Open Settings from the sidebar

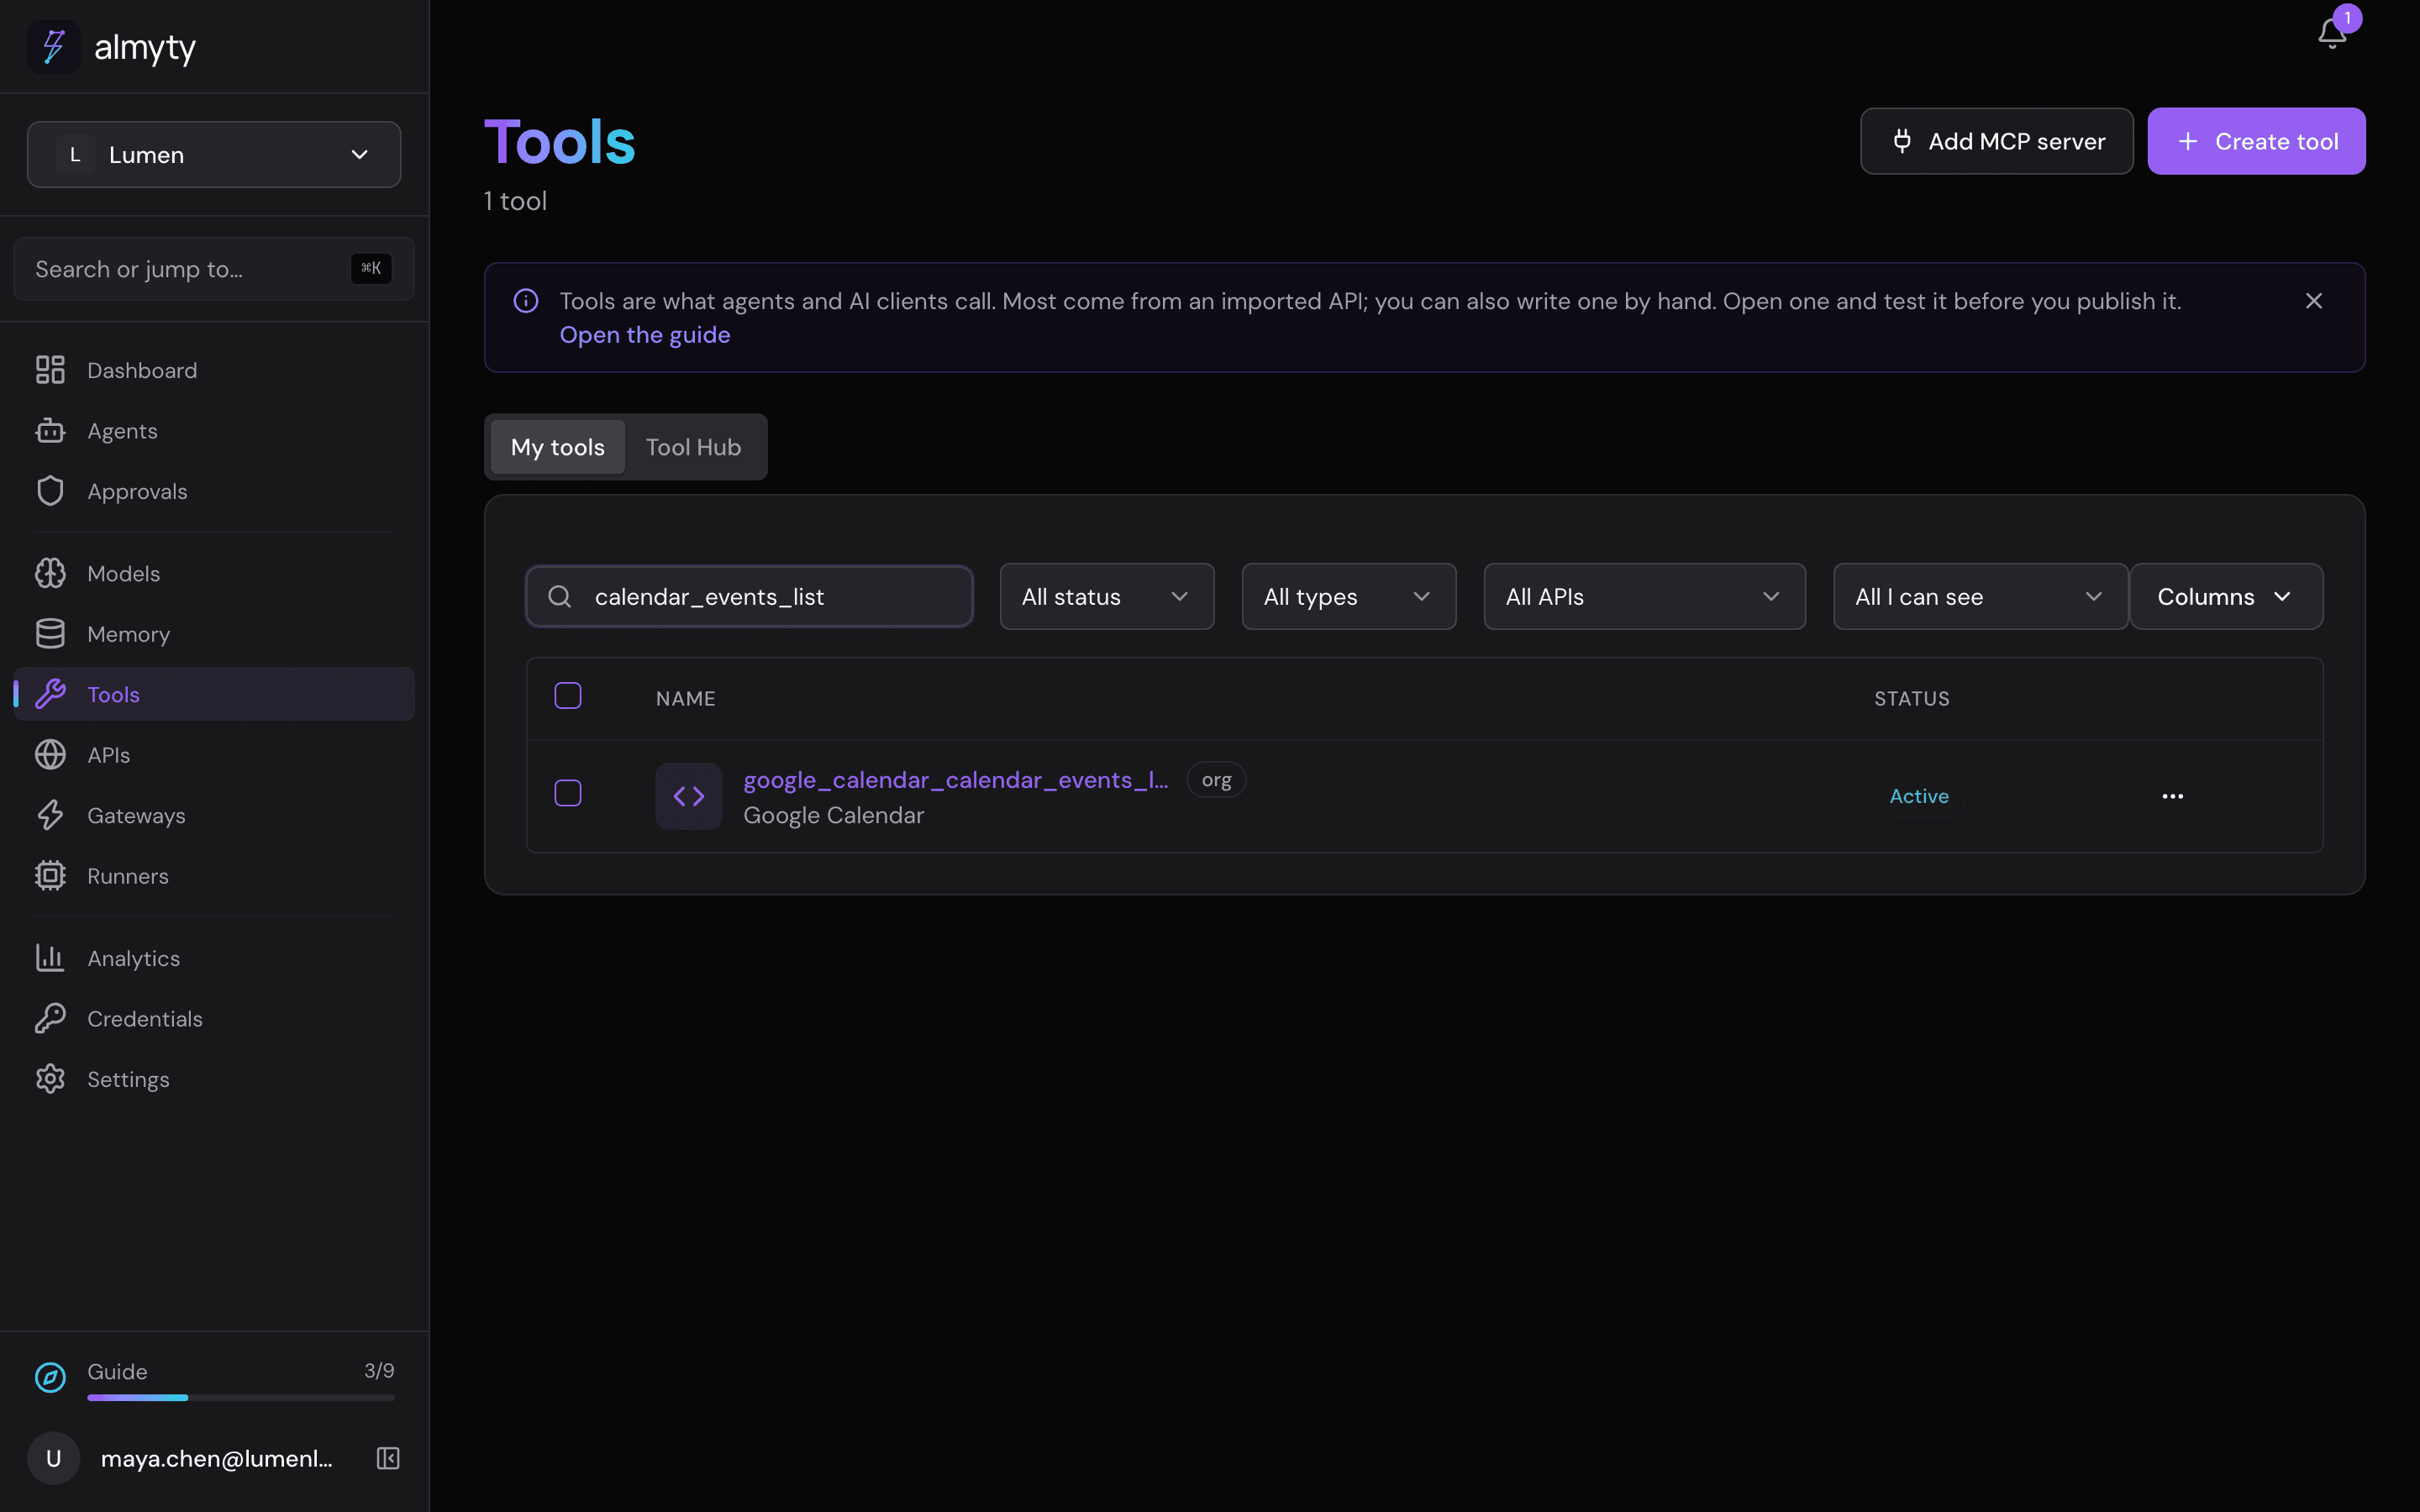214,1079
